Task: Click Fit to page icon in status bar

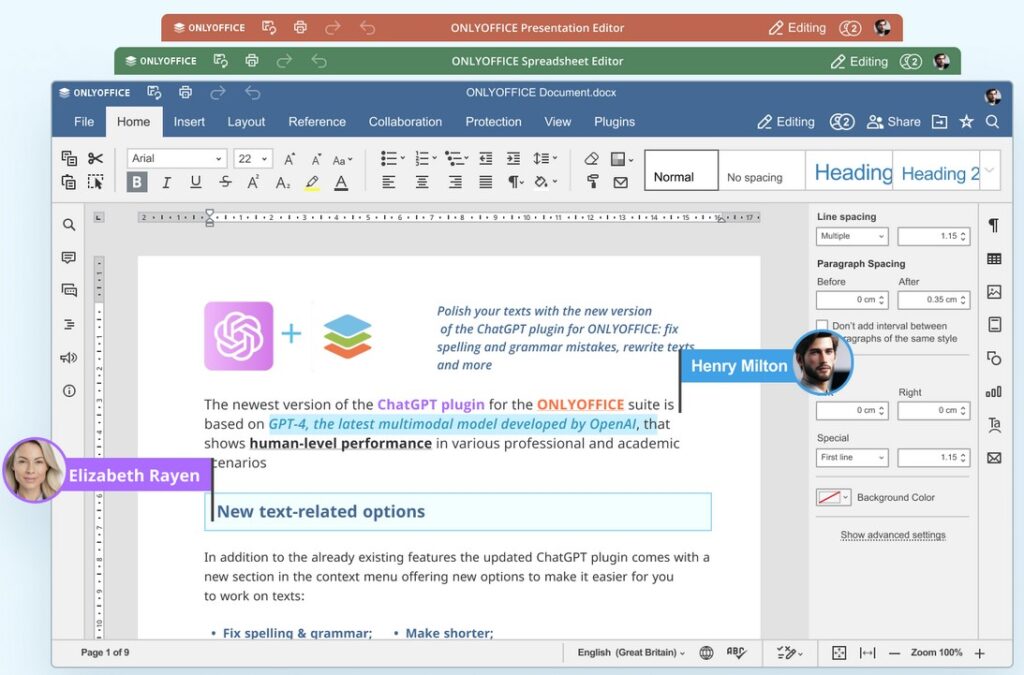Action: [839, 653]
